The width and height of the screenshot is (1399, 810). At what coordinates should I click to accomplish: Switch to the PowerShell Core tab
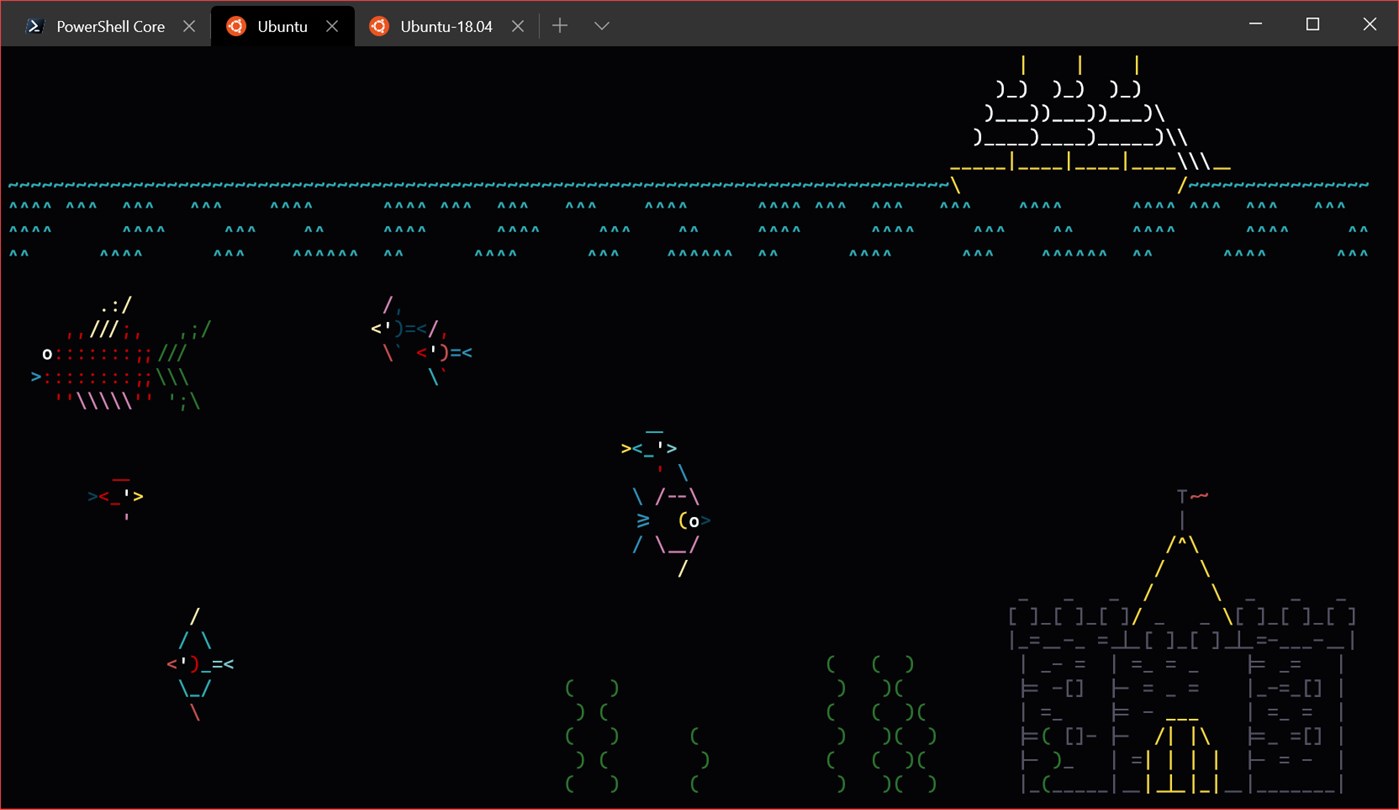tap(106, 27)
